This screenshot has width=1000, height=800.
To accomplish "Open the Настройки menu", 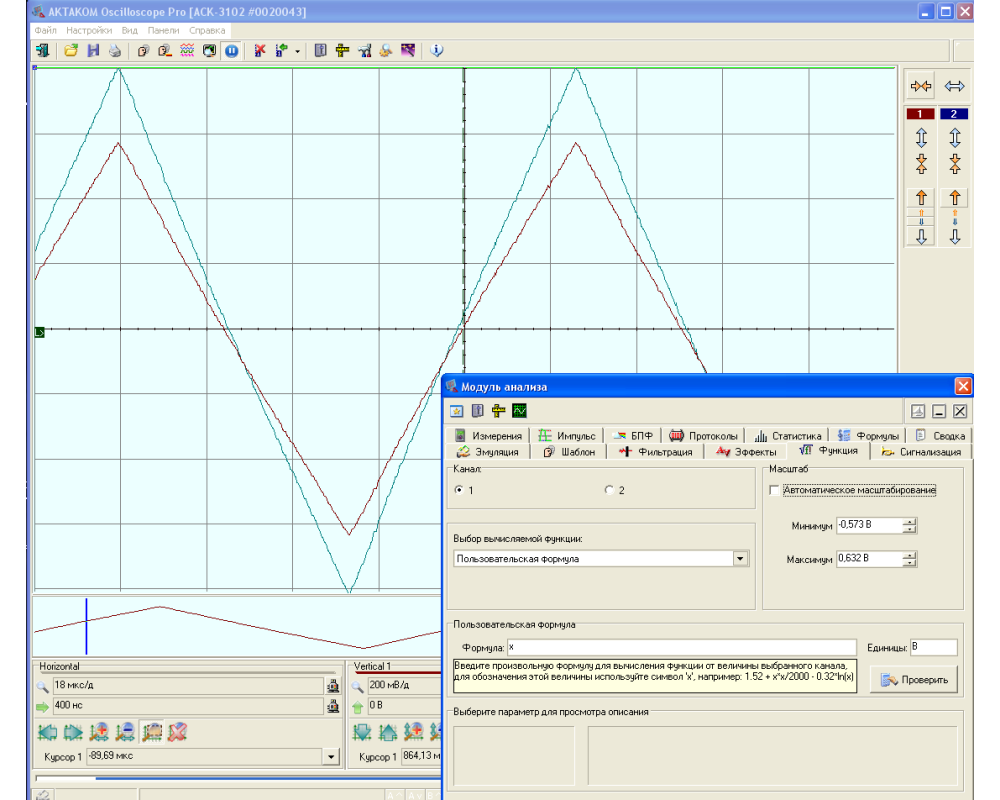I will coord(88,30).
